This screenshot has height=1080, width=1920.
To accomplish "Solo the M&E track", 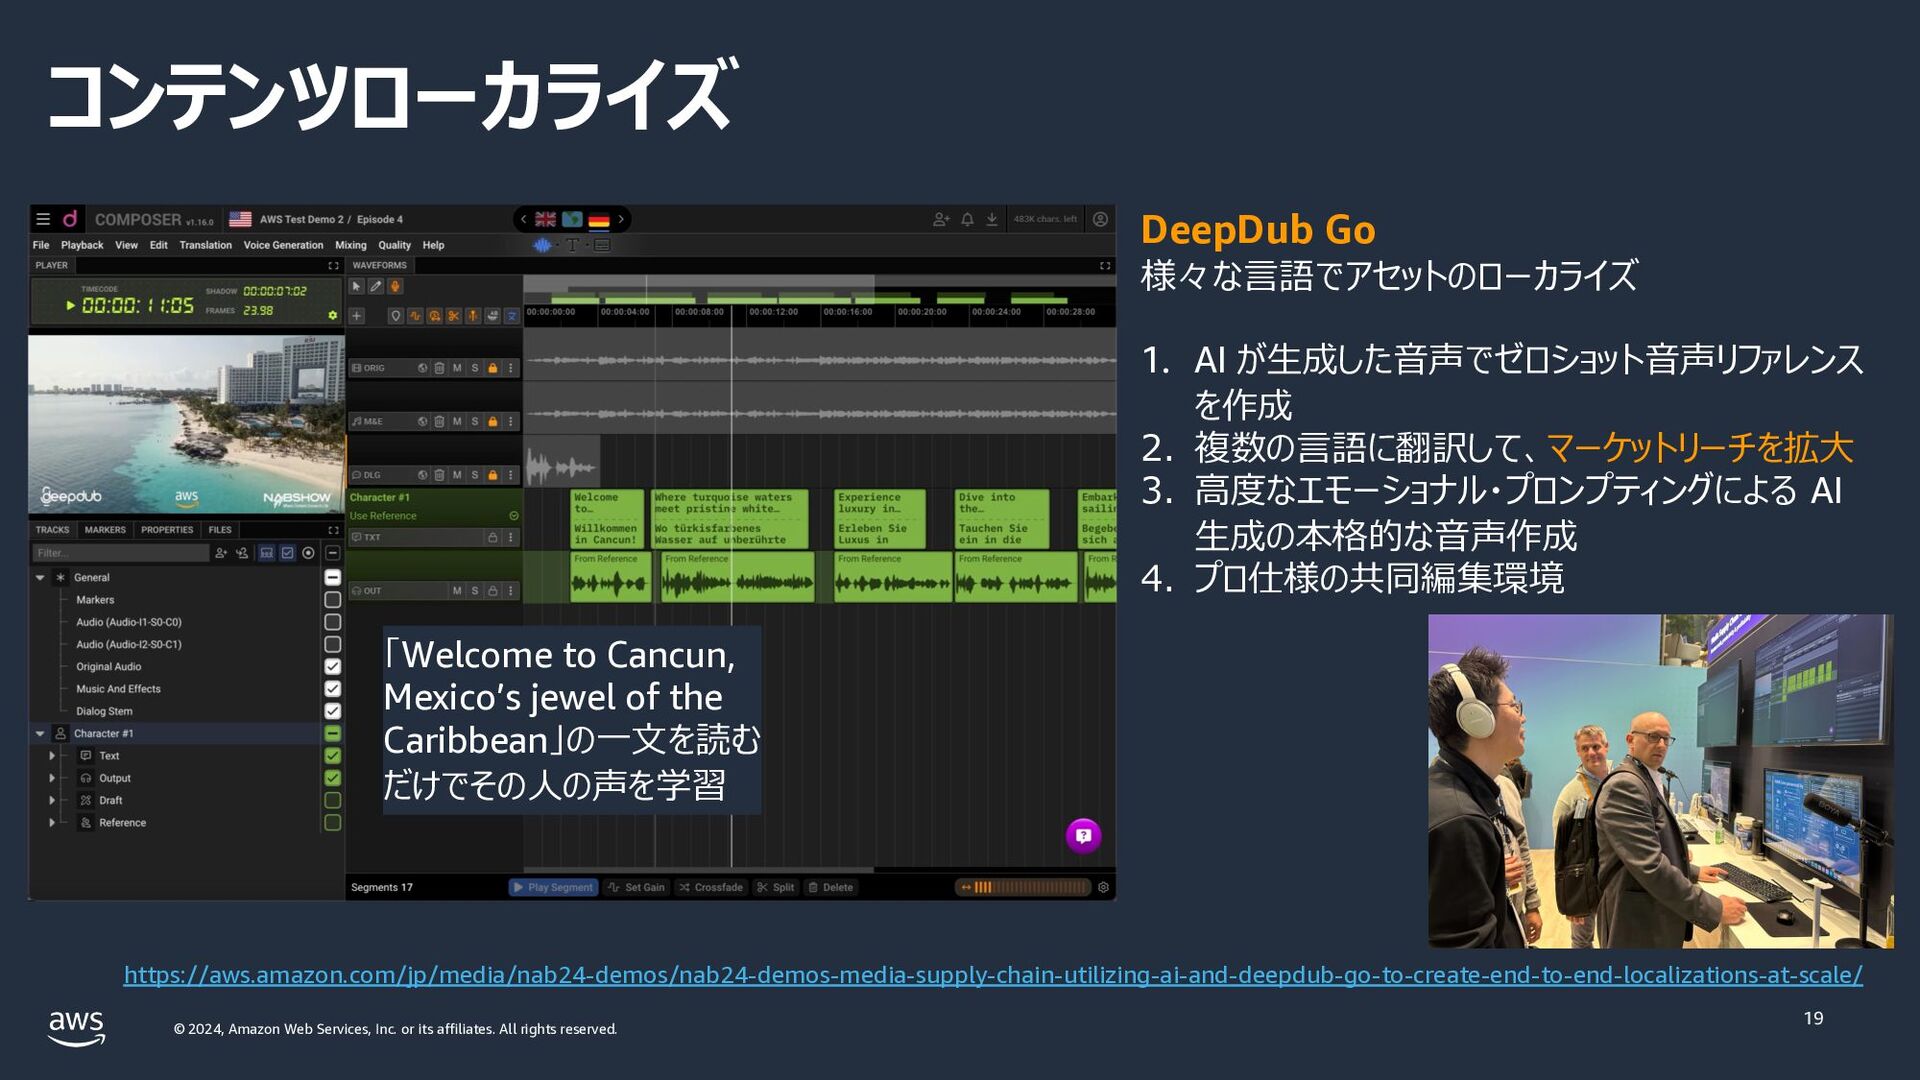I will (x=475, y=422).
